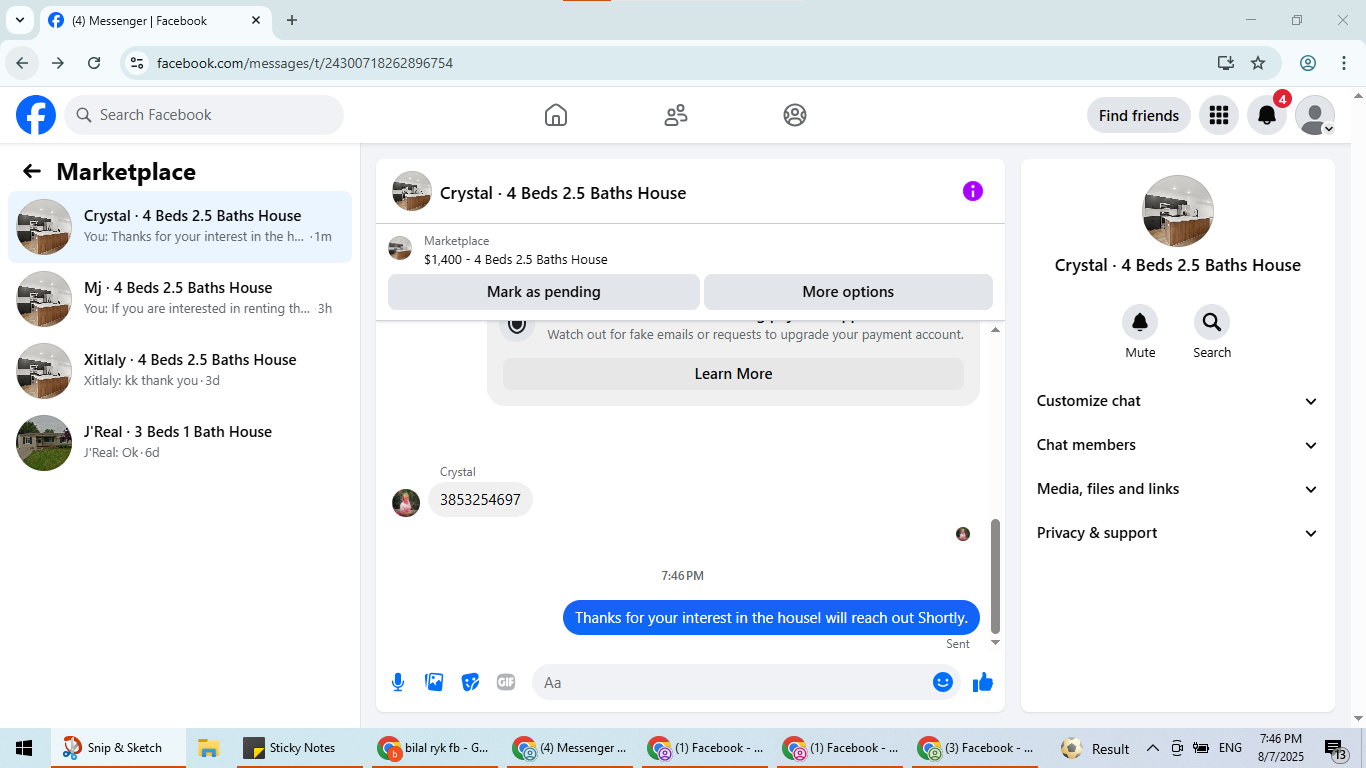Bookmark this page with the star icon
Screen dimensions: 1366x768
1258,63
